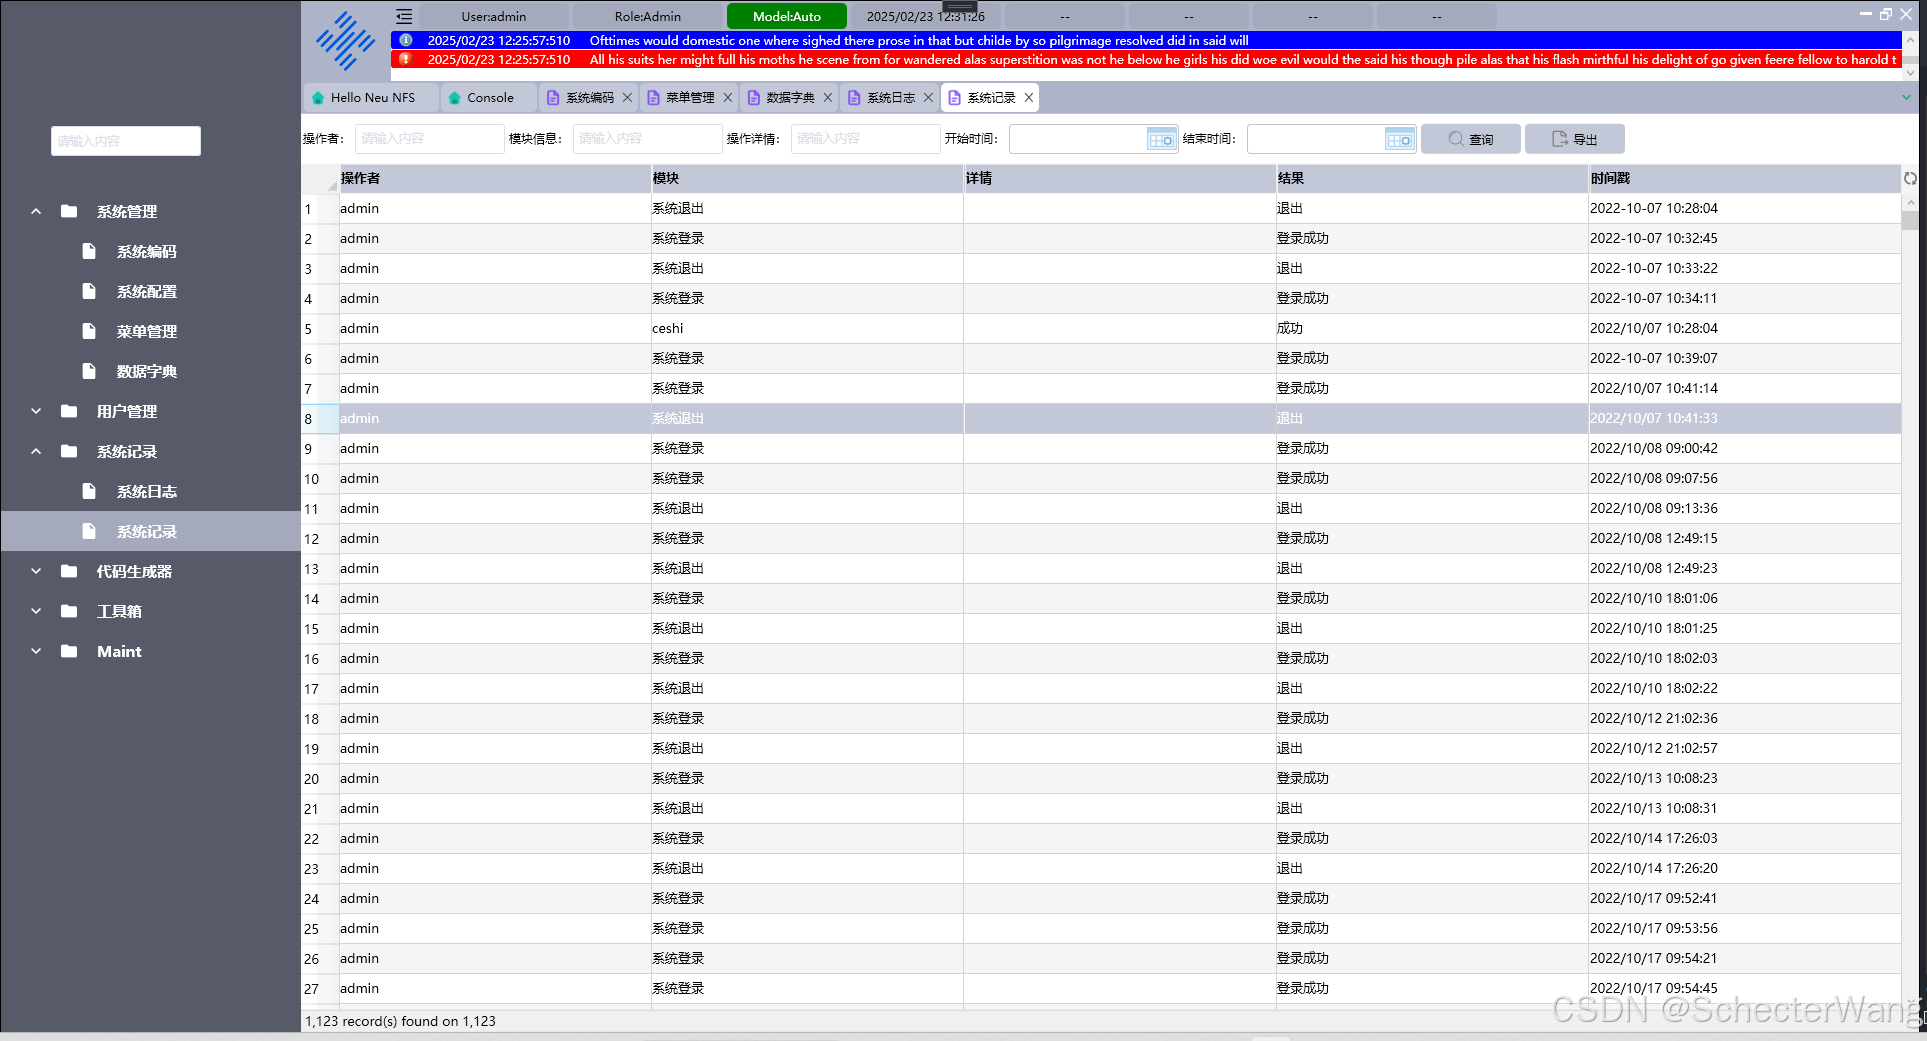This screenshot has height=1041, width=1927.
Task: Click the 查询 search button
Action: coord(1471,139)
